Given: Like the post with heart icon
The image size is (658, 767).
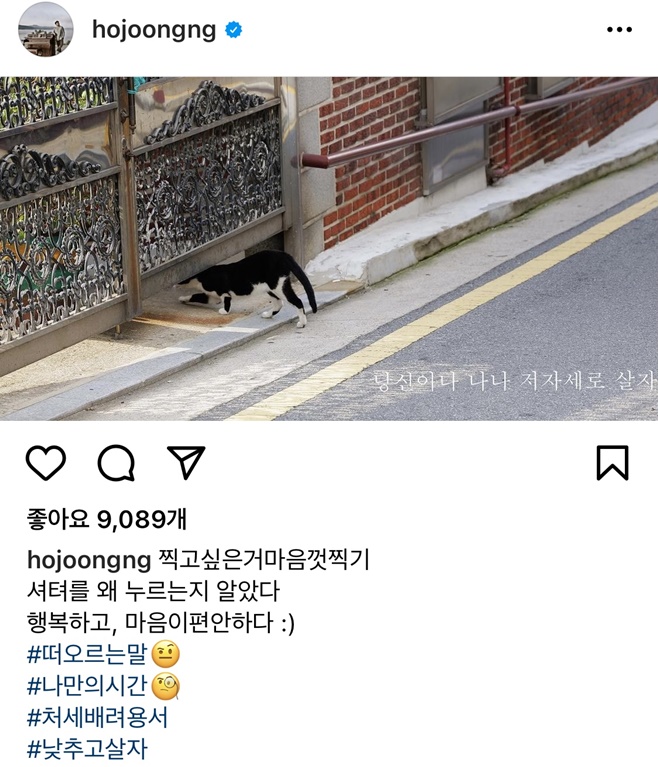Looking at the screenshot, I should tap(45, 463).
